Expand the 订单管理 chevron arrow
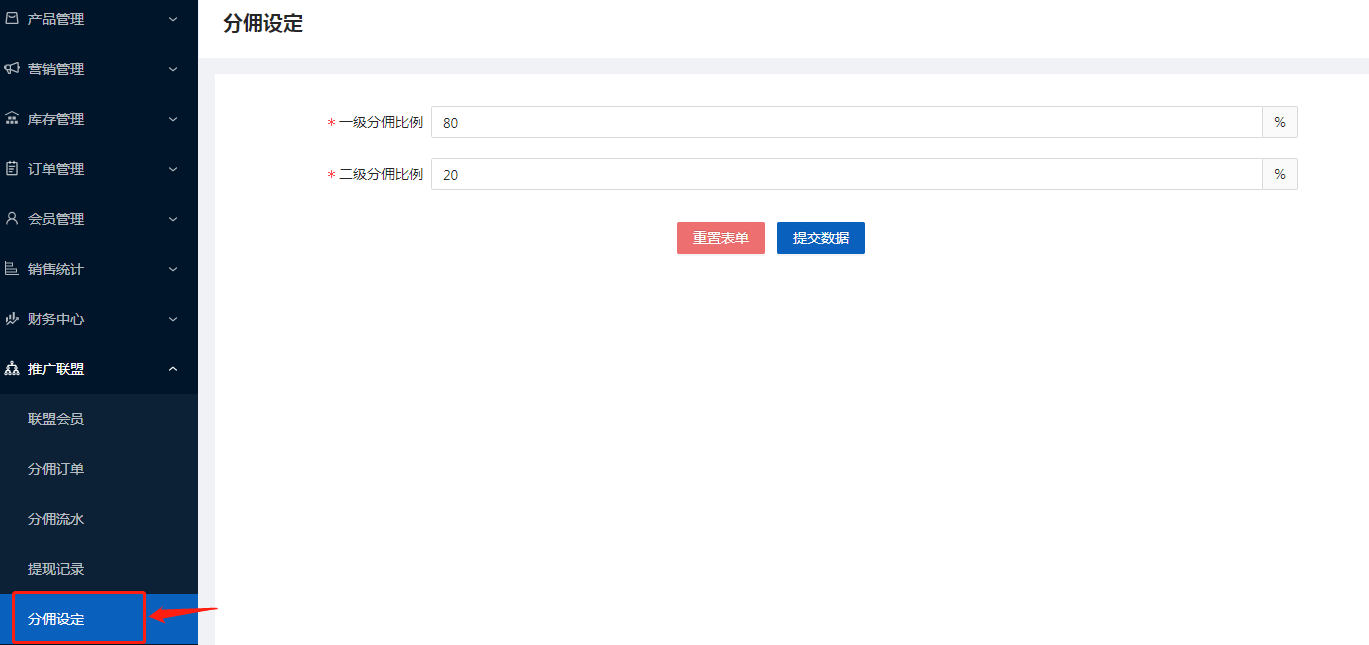Screen dimensions: 1369x645 [173, 169]
